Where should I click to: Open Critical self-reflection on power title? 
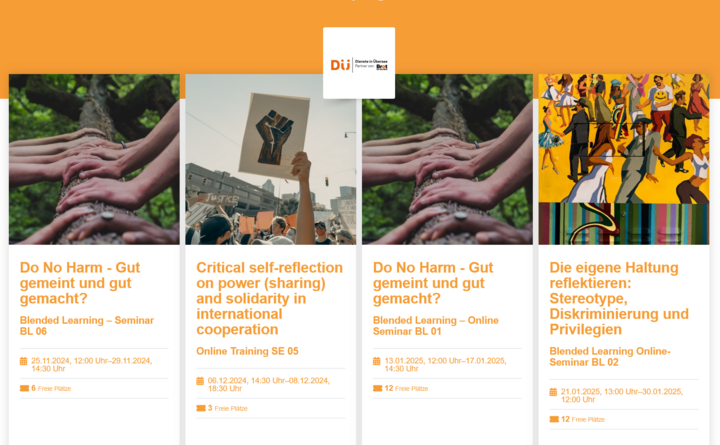pos(270,299)
